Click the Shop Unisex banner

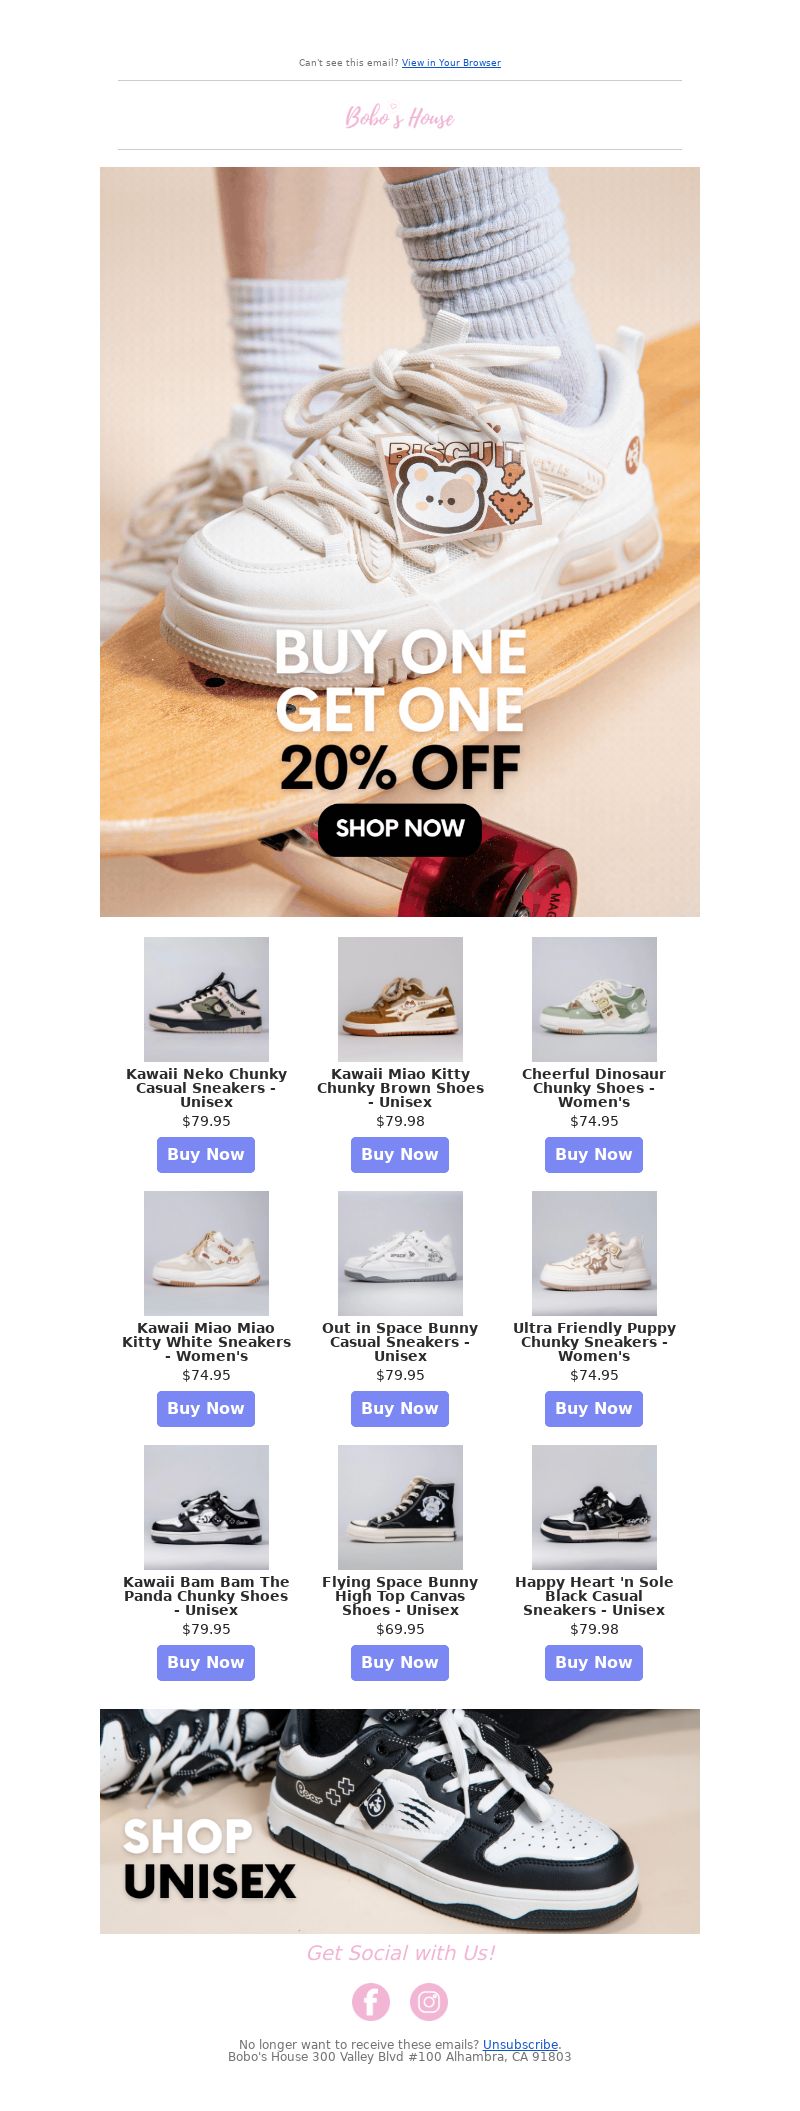point(400,1821)
